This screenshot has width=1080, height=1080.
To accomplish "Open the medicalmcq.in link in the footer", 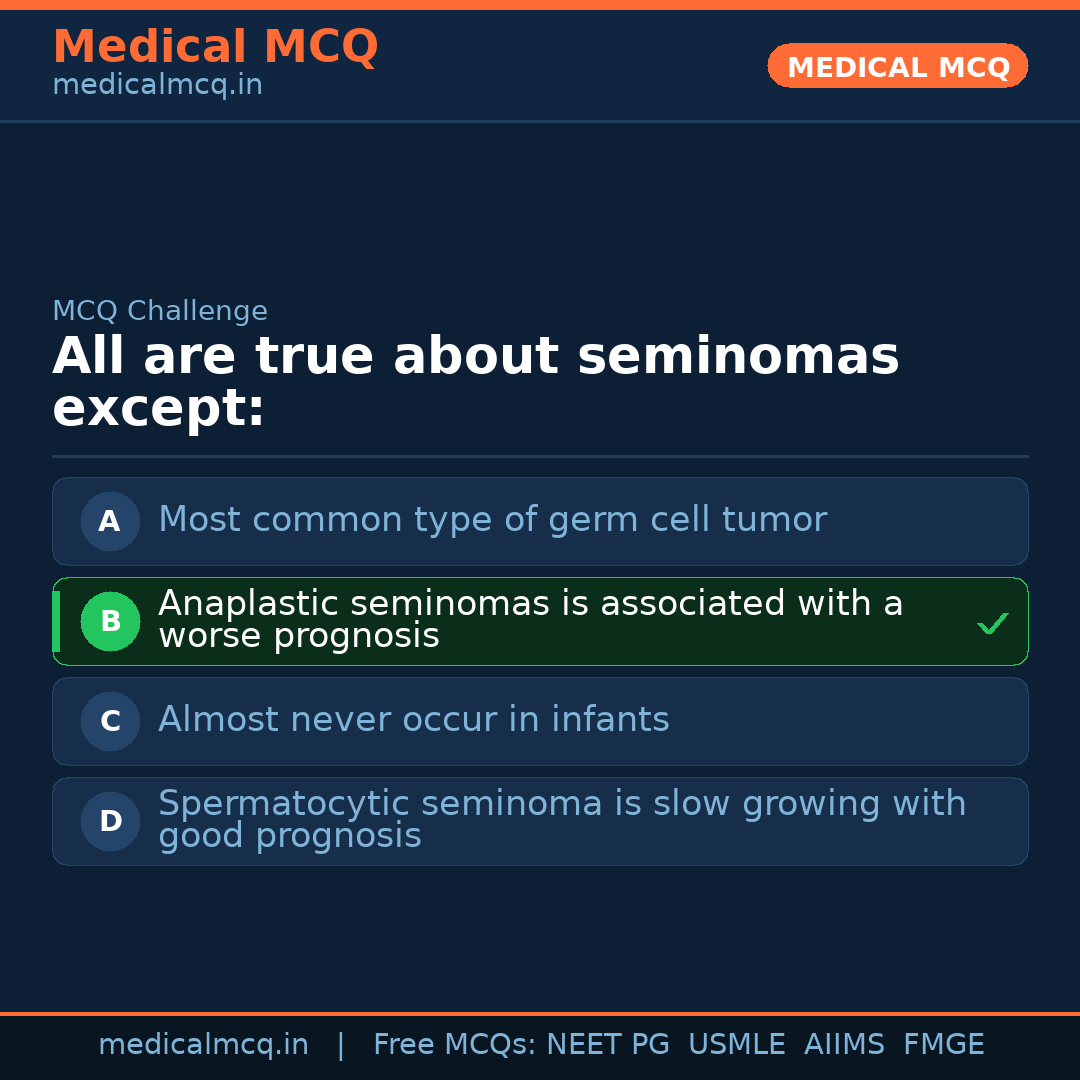I will 203,1045.
